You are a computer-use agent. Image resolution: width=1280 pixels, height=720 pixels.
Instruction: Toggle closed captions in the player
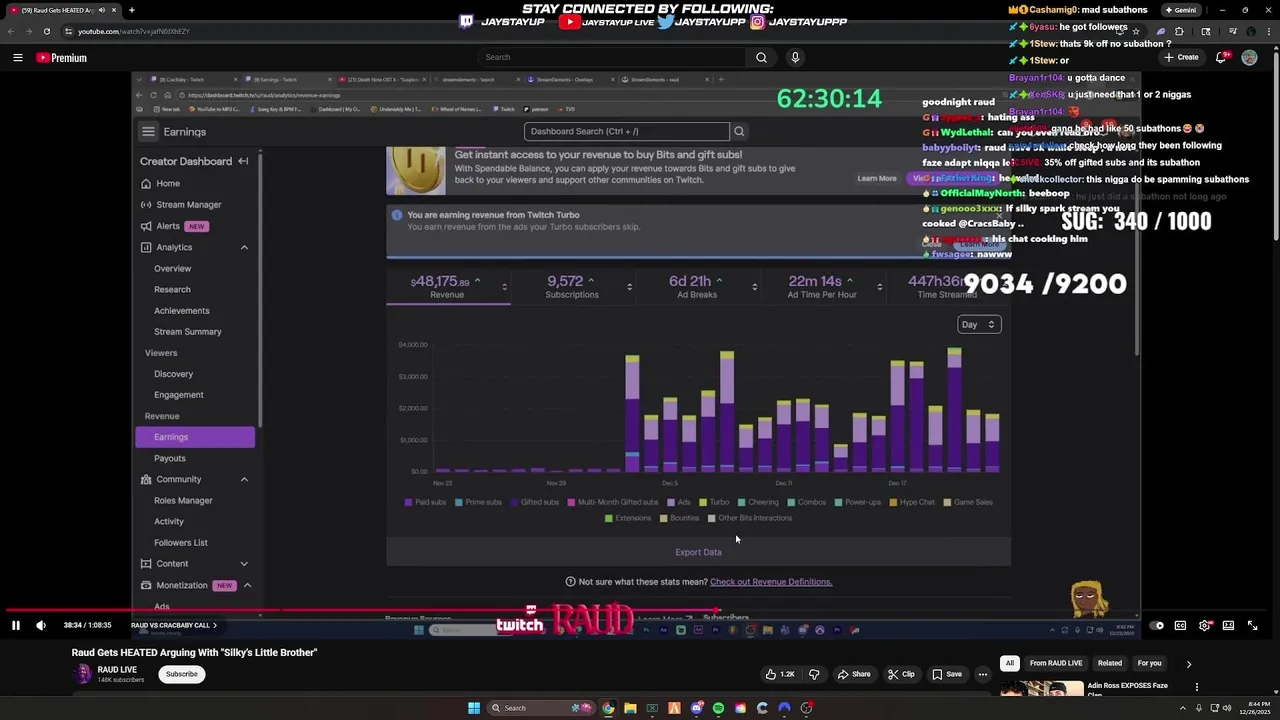click(1180, 625)
